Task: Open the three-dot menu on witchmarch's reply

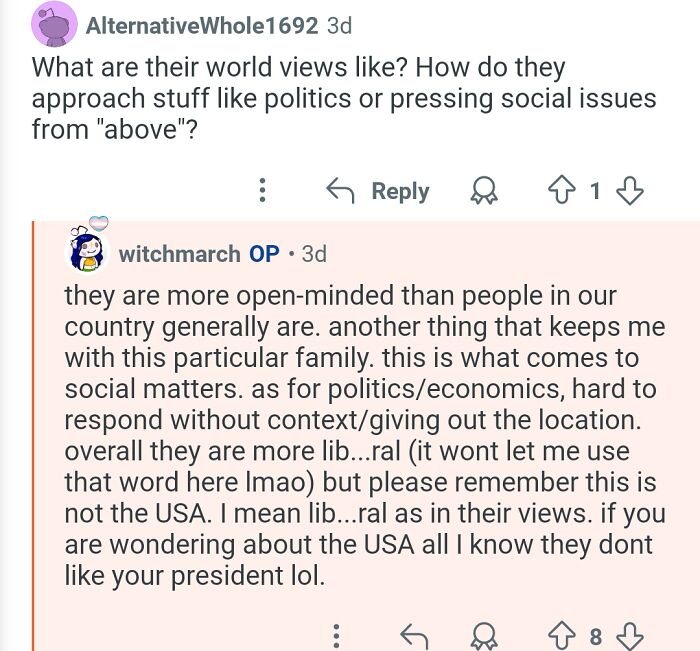Action: point(336,634)
